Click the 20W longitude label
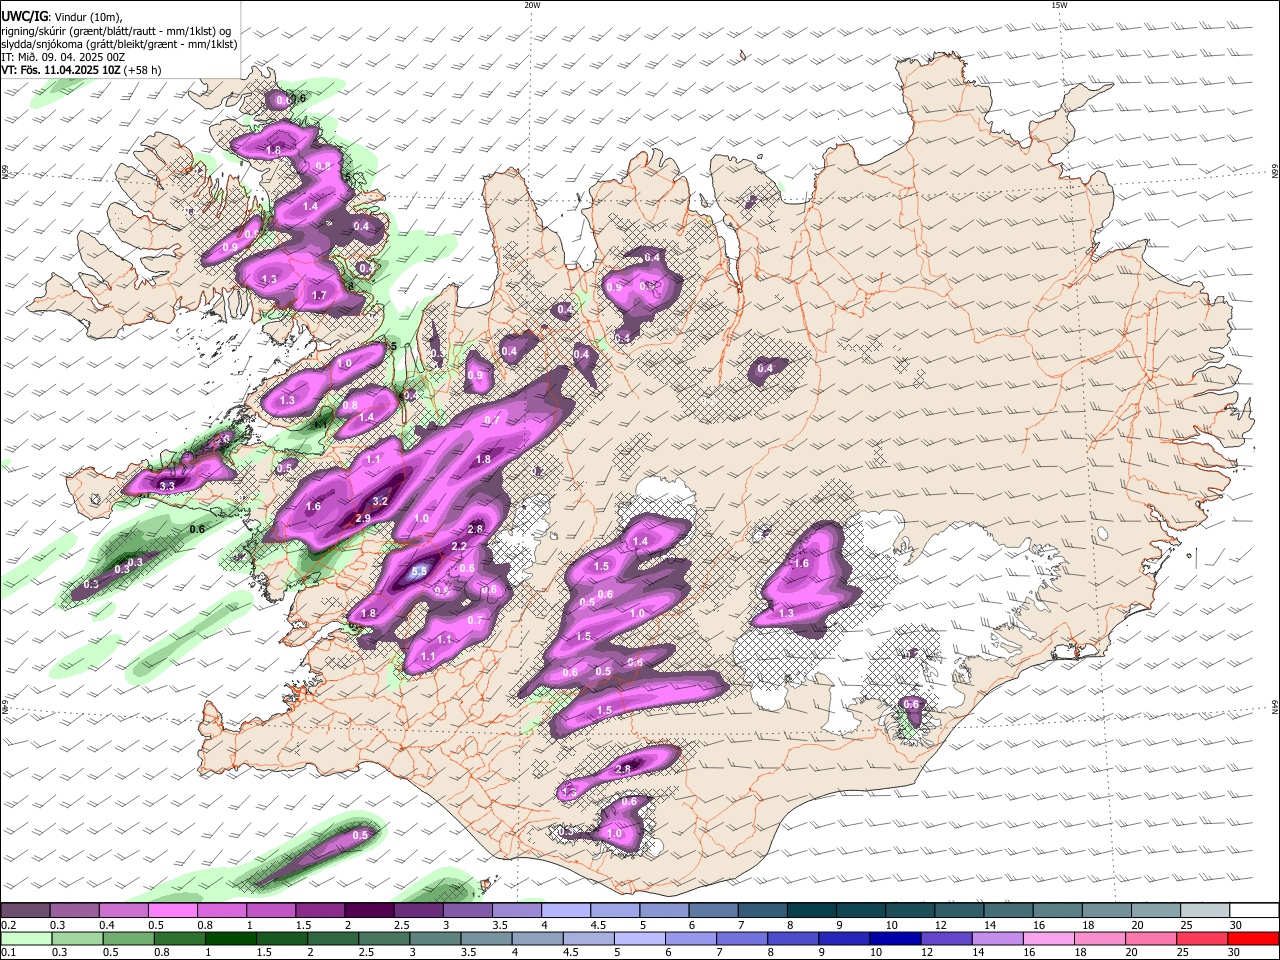1280x960 pixels. 532,5
